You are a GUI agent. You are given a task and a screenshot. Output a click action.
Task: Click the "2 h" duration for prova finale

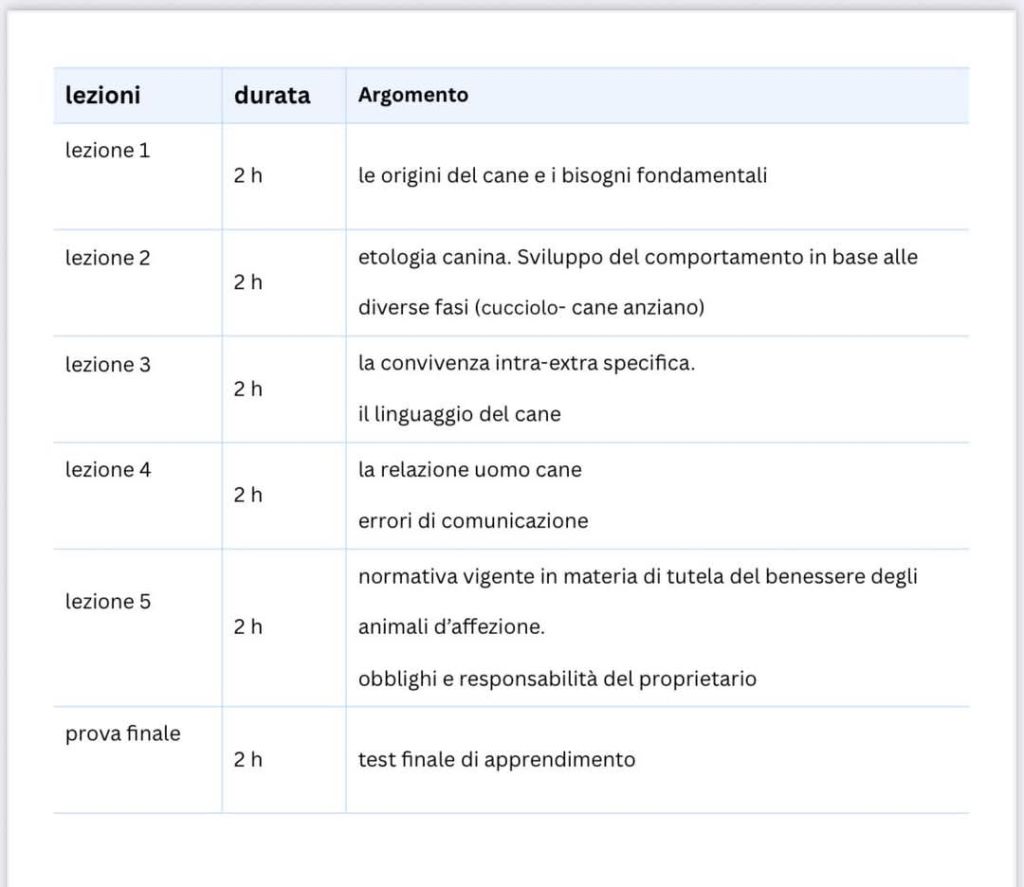pyautogui.click(x=248, y=760)
